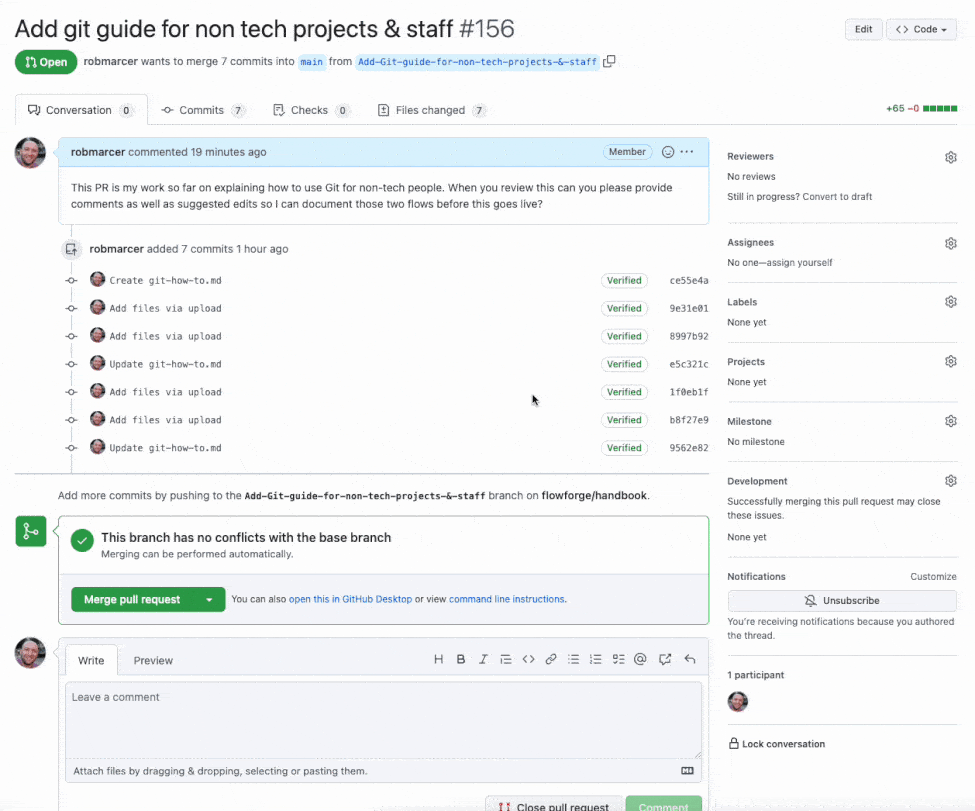Switch to the Files changed tab
This screenshot has height=811, width=975.
pyautogui.click(x=431, y=110)
